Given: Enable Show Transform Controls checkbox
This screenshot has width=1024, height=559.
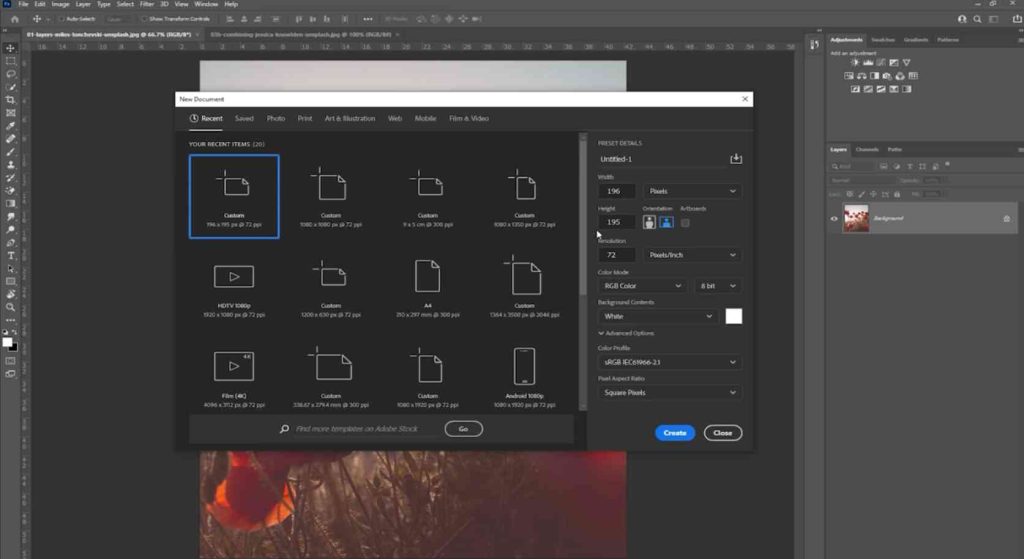Looking at the screenshot, I should (x=144, y=19).
